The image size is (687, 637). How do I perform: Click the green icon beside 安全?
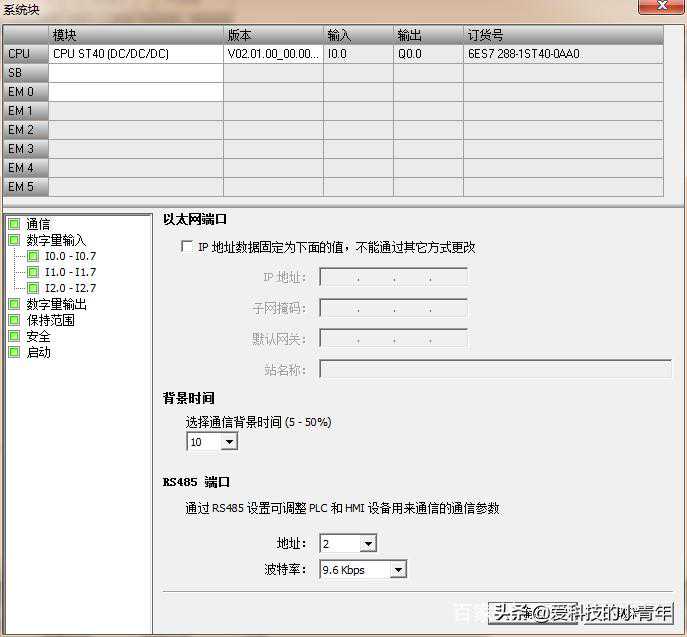[14, 336]
